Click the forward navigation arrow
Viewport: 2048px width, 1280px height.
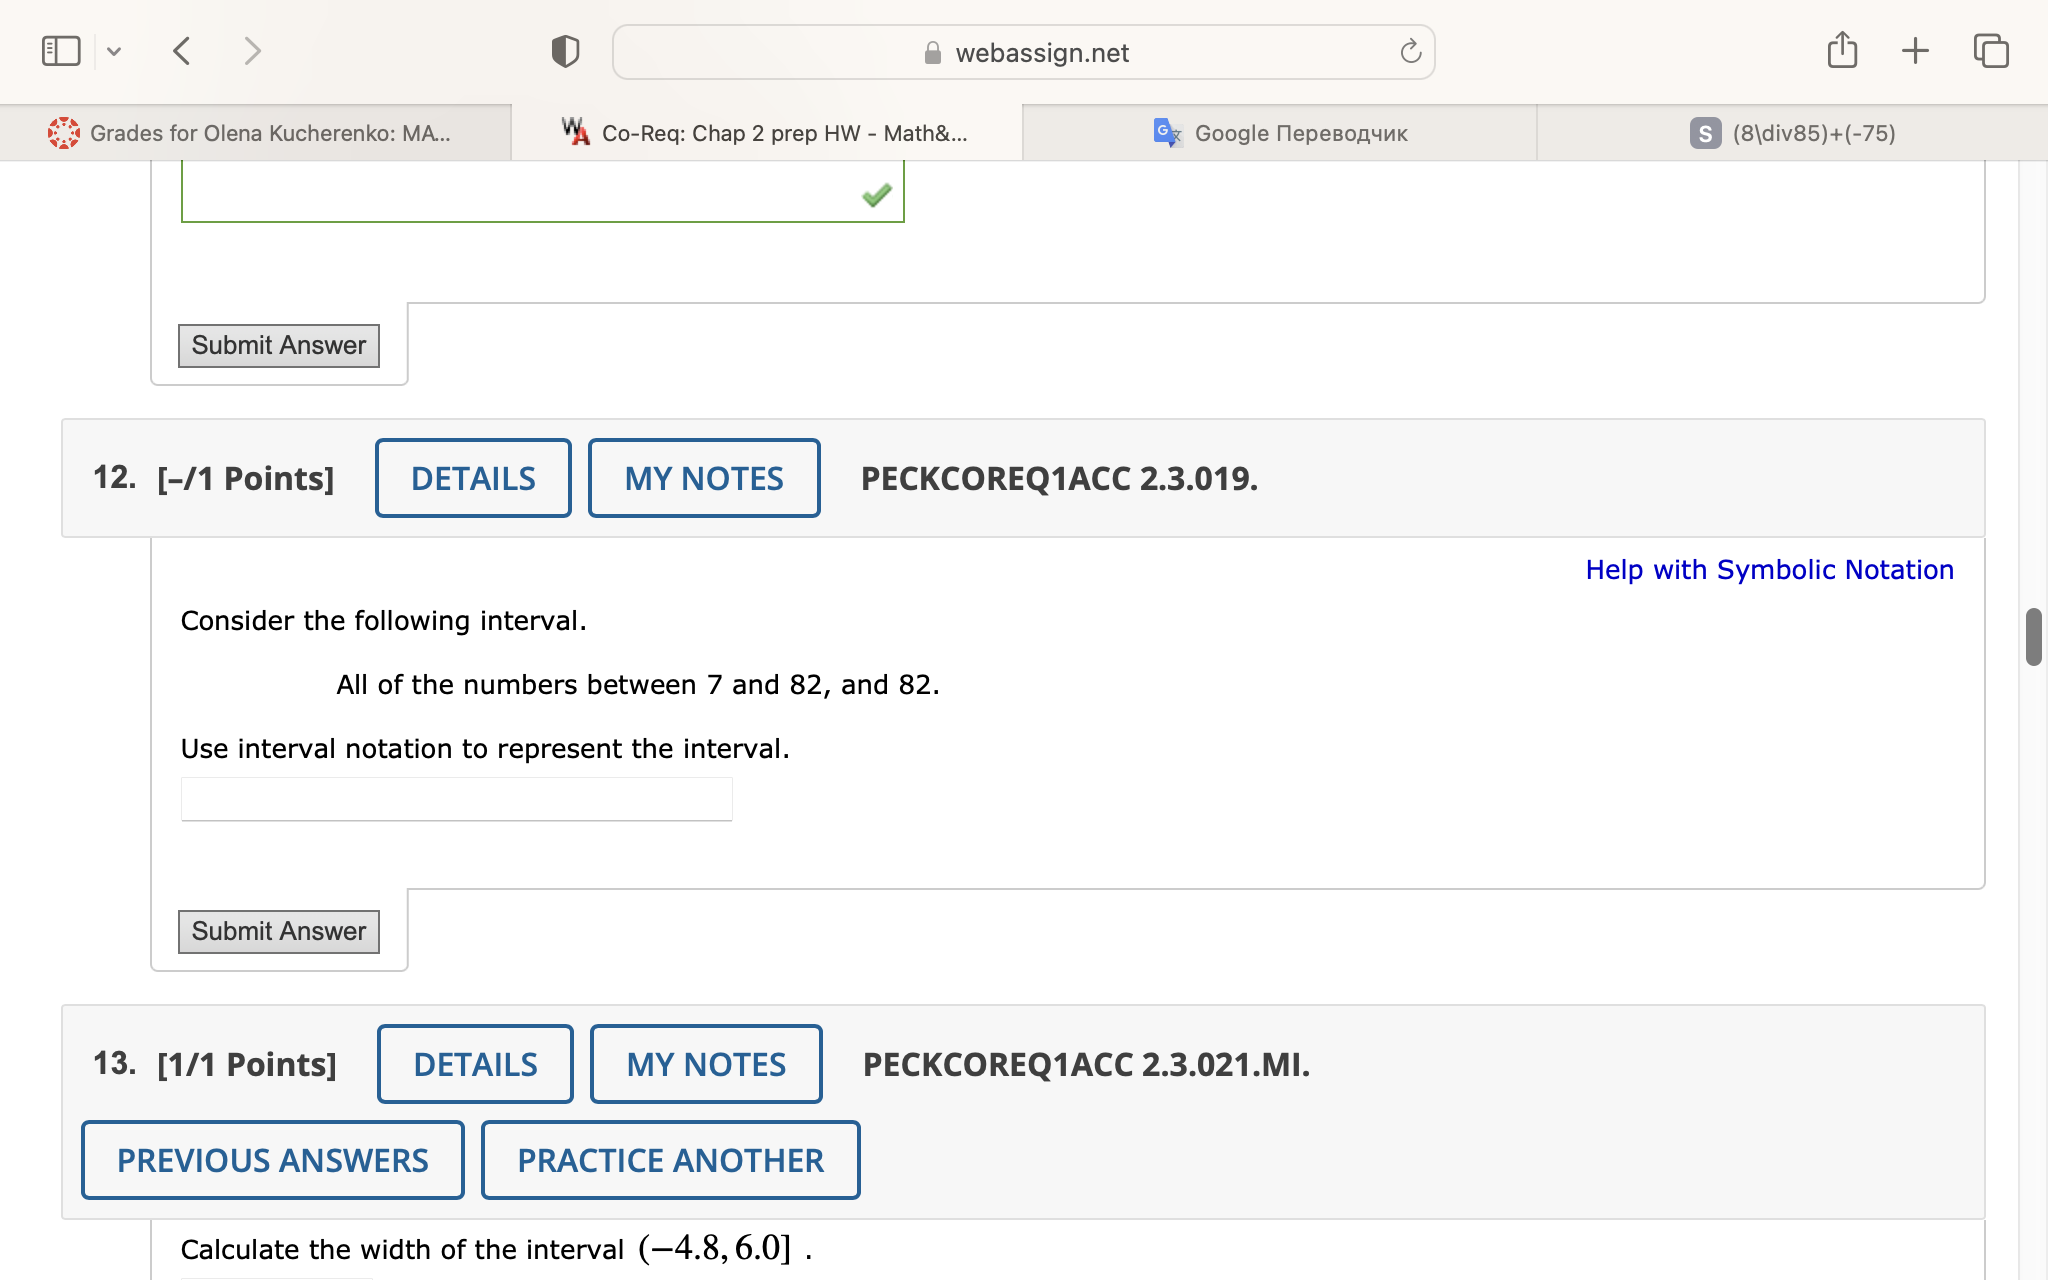[x=252, y=51]
